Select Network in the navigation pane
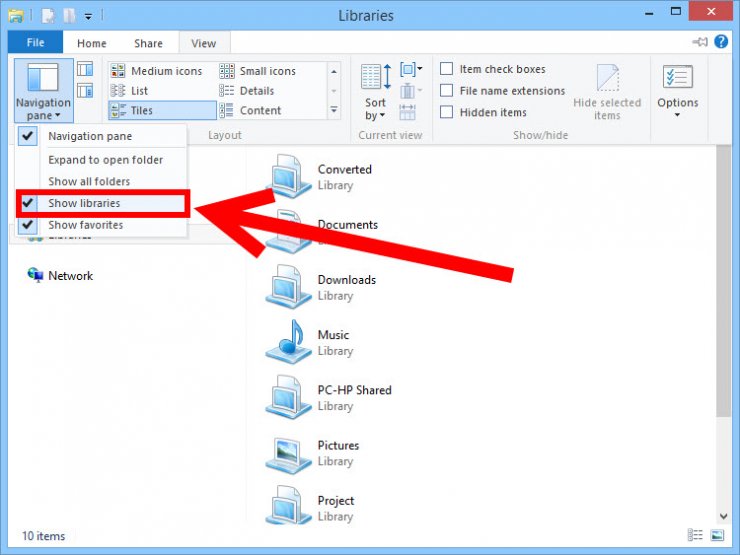Screen dimensions: 740x555 [x=60, y=276]
